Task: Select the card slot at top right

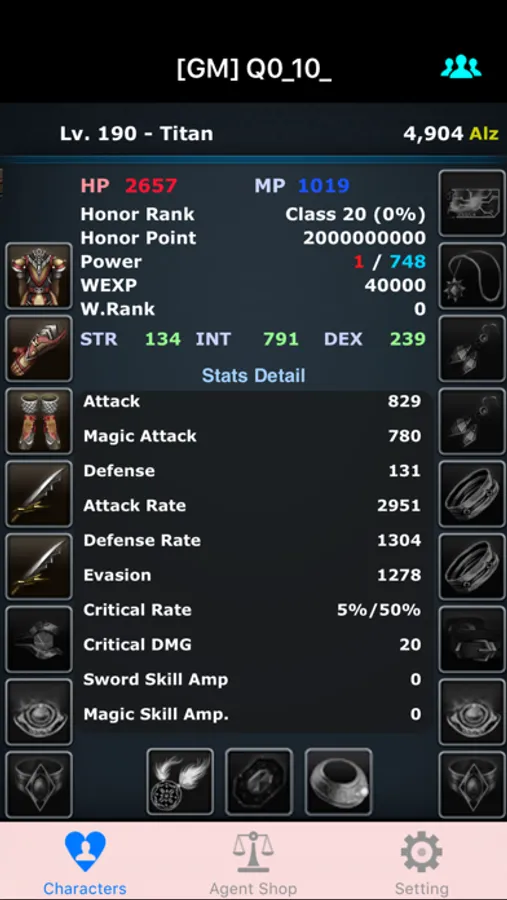Action: pos(472,203)
